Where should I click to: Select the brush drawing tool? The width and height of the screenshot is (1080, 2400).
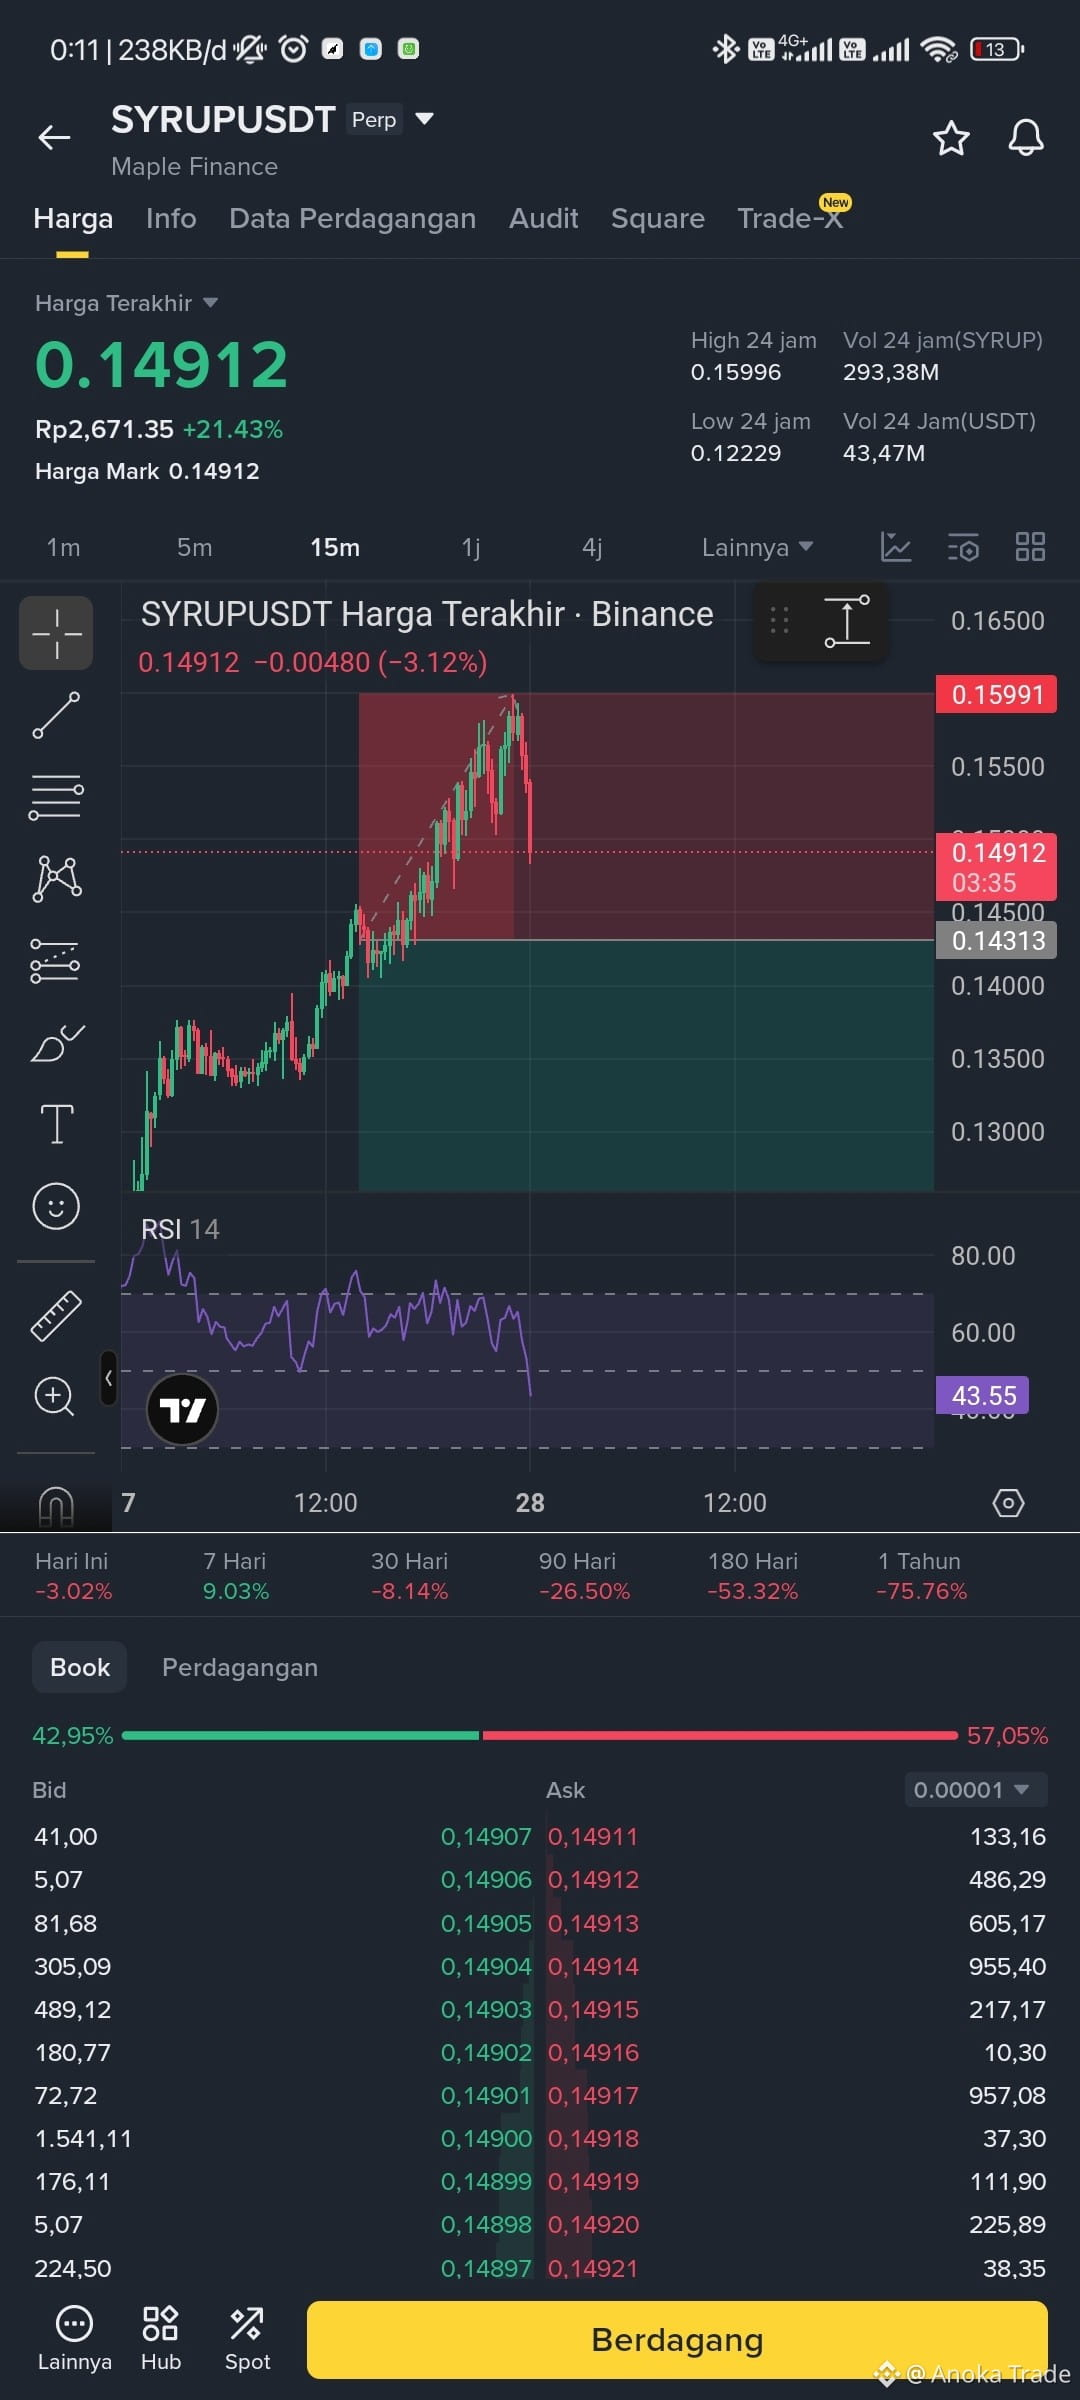pyautogui.click(x=56, y=1043)
